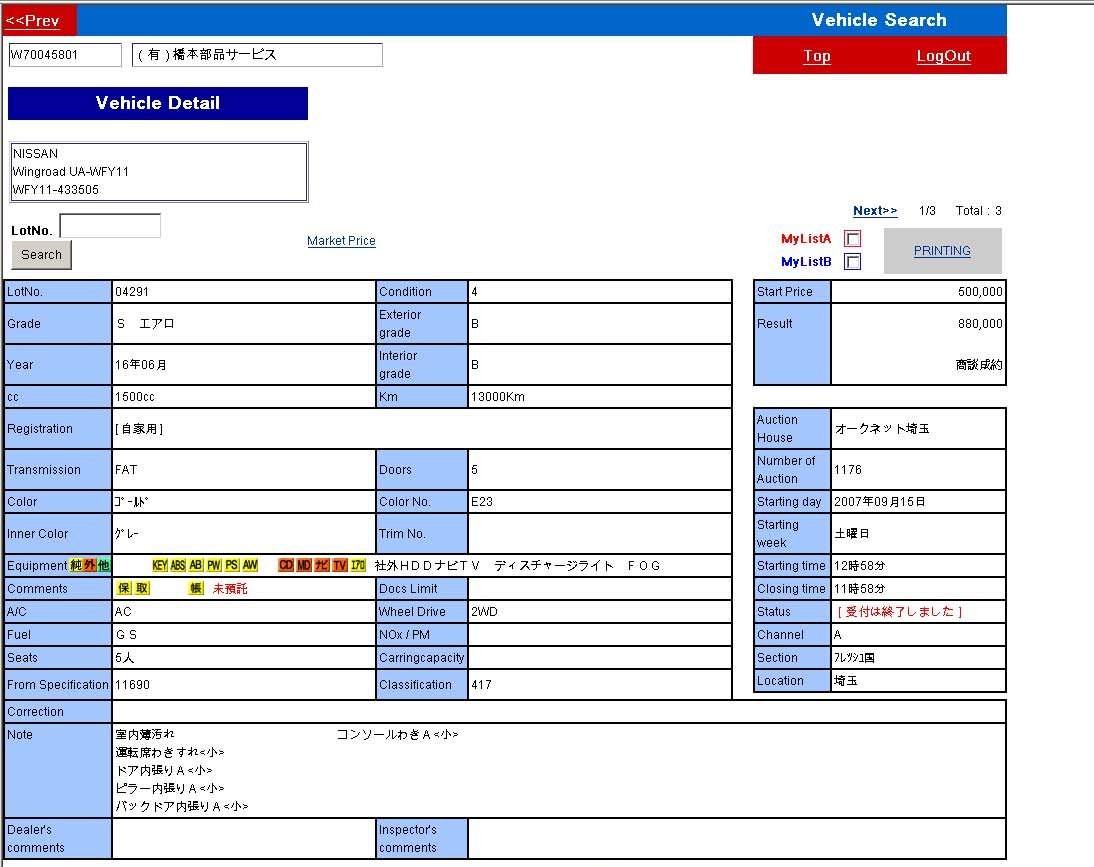1094x867 pixels.
Task: Click the From Specification value 11690
Action: tap(133, 685)
